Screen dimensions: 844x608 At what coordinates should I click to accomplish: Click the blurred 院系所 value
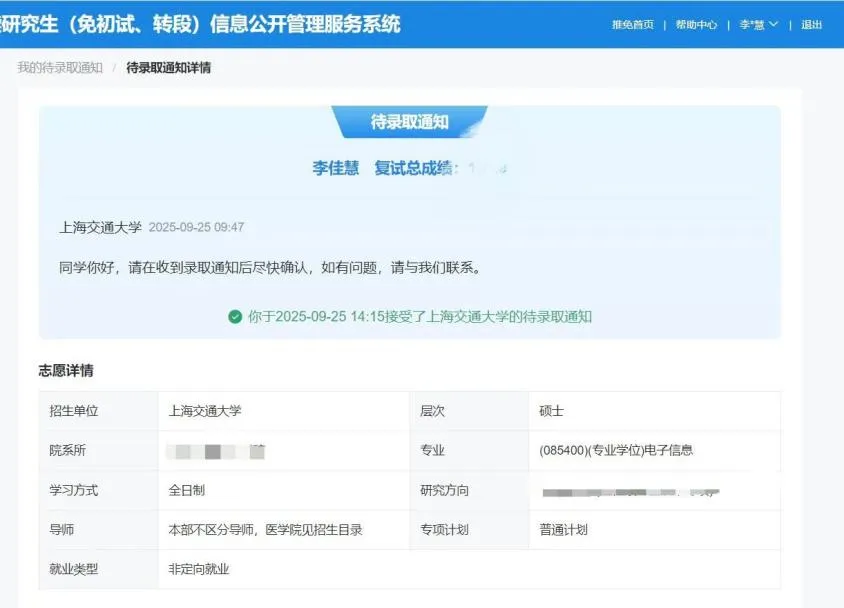(216, 451)
